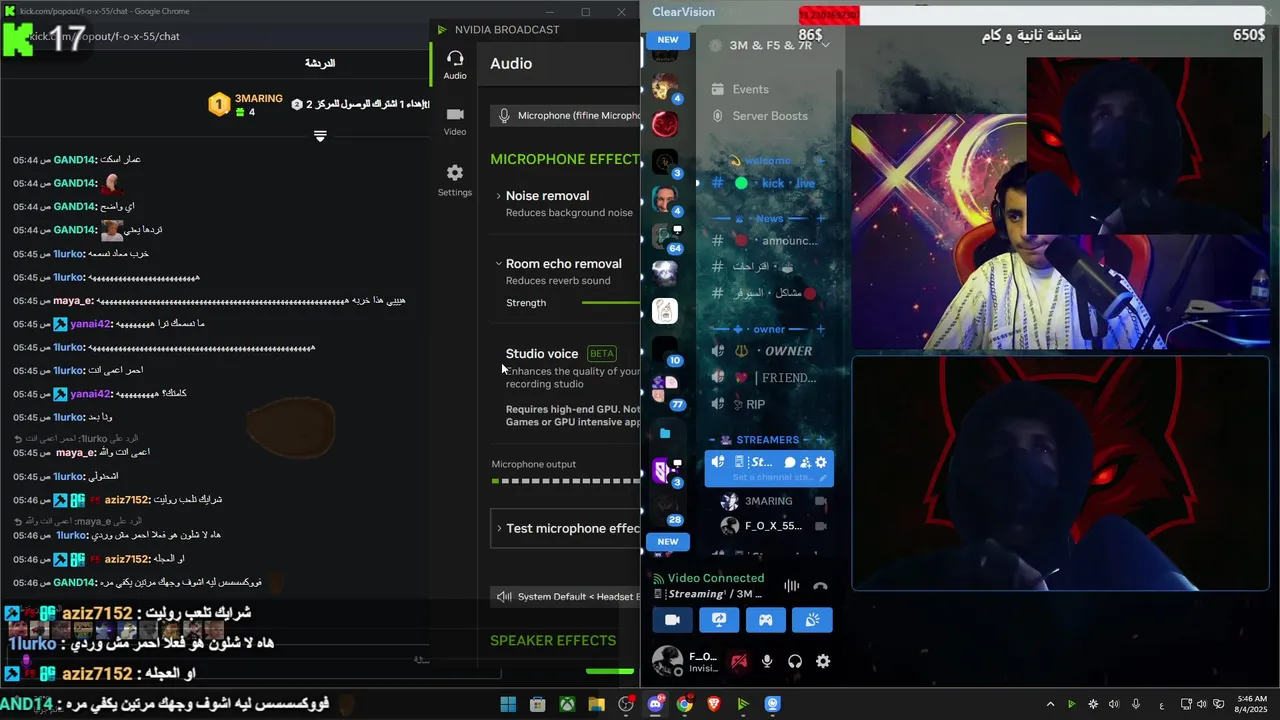
Task: Open the 3M & F5 & 7R server menu
Action: (x=769, y=45)
